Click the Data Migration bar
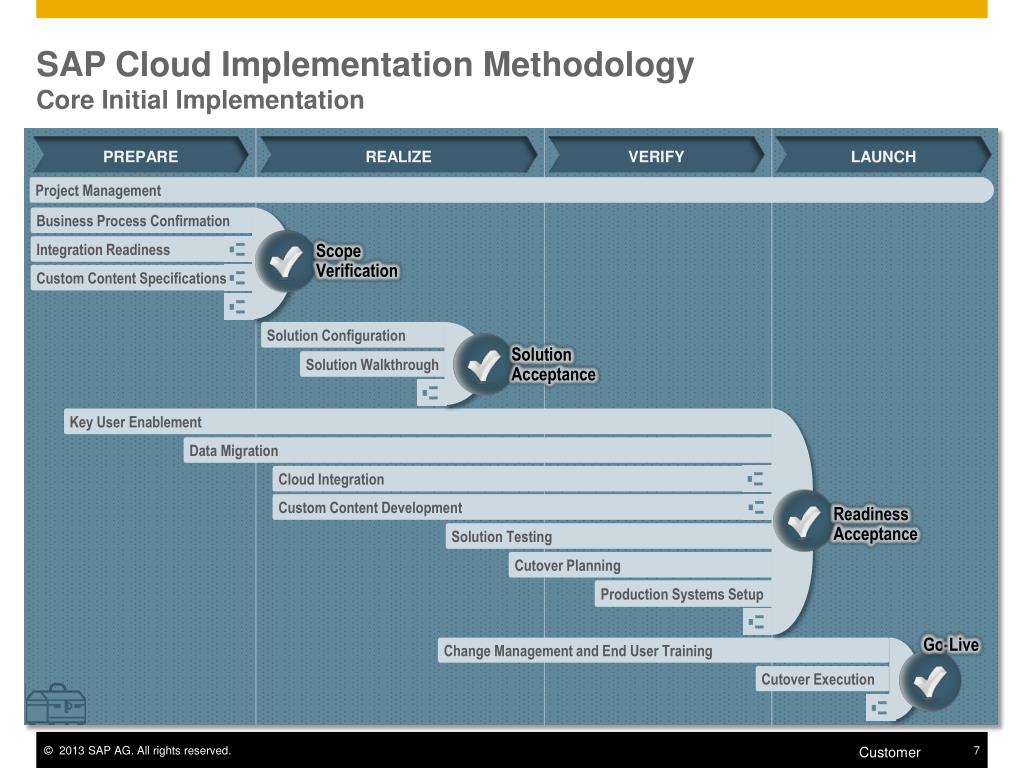This screenshot has width=1024, height=768. click(478, 451)
